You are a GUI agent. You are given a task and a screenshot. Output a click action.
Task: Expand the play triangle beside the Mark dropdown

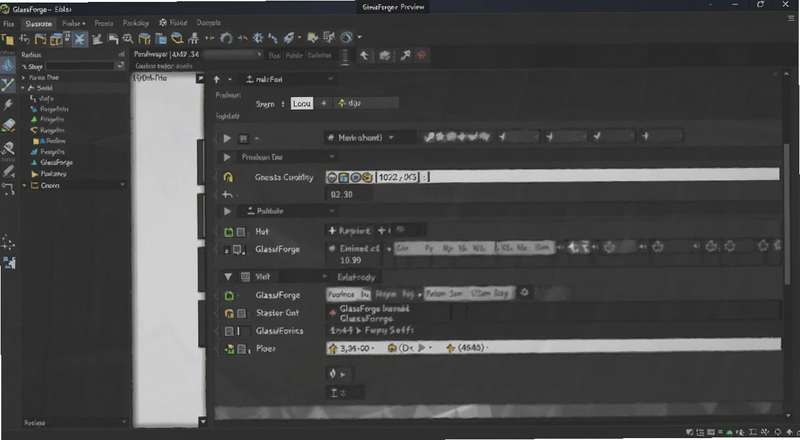[x=227, y=138]
